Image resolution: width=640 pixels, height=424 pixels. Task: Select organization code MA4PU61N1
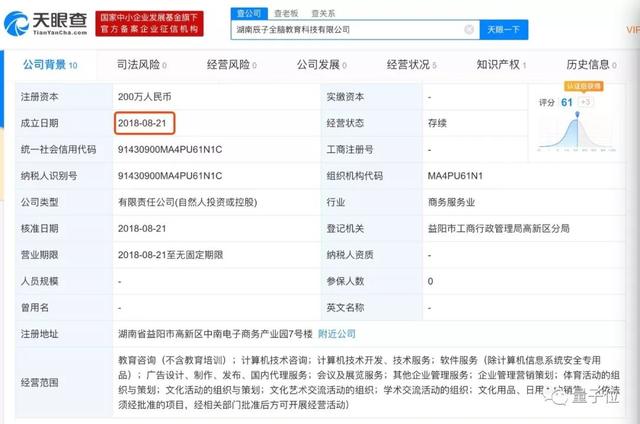(455, 176)
